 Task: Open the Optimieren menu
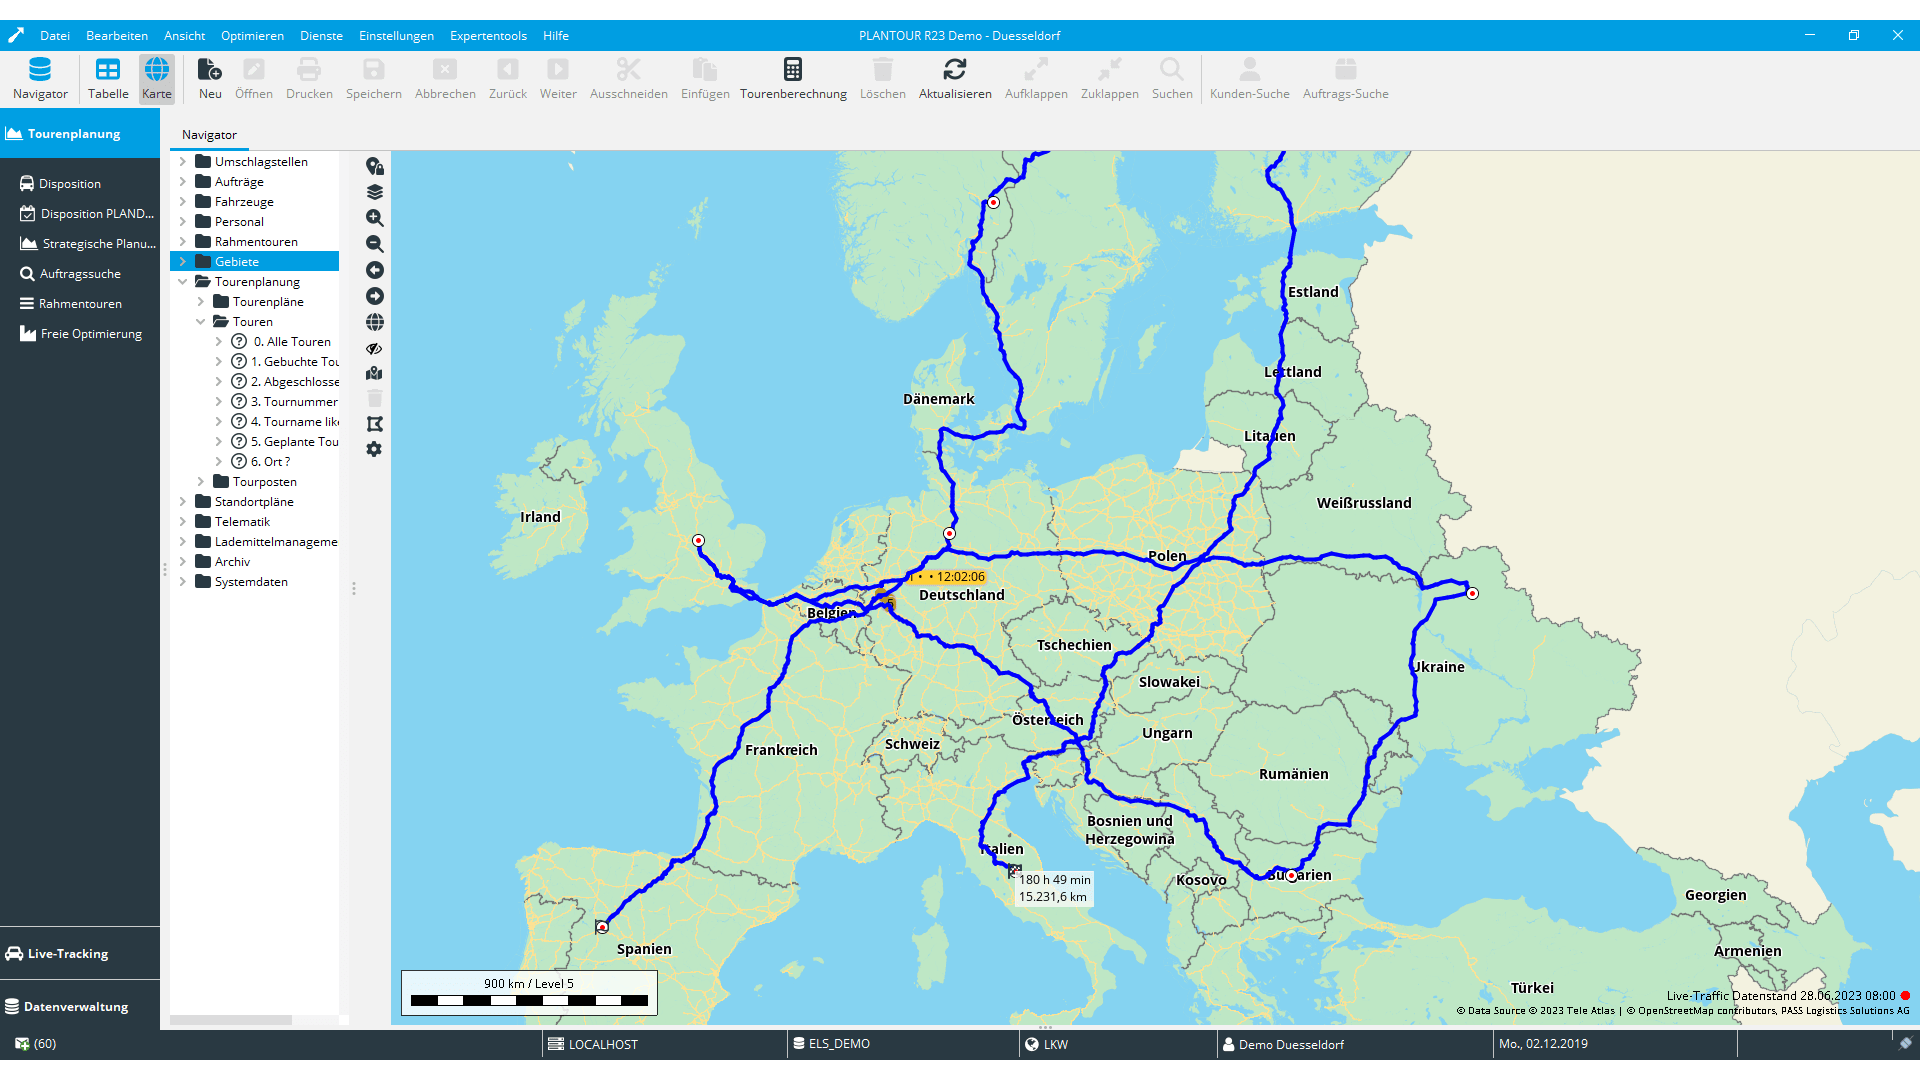[252, 35]
